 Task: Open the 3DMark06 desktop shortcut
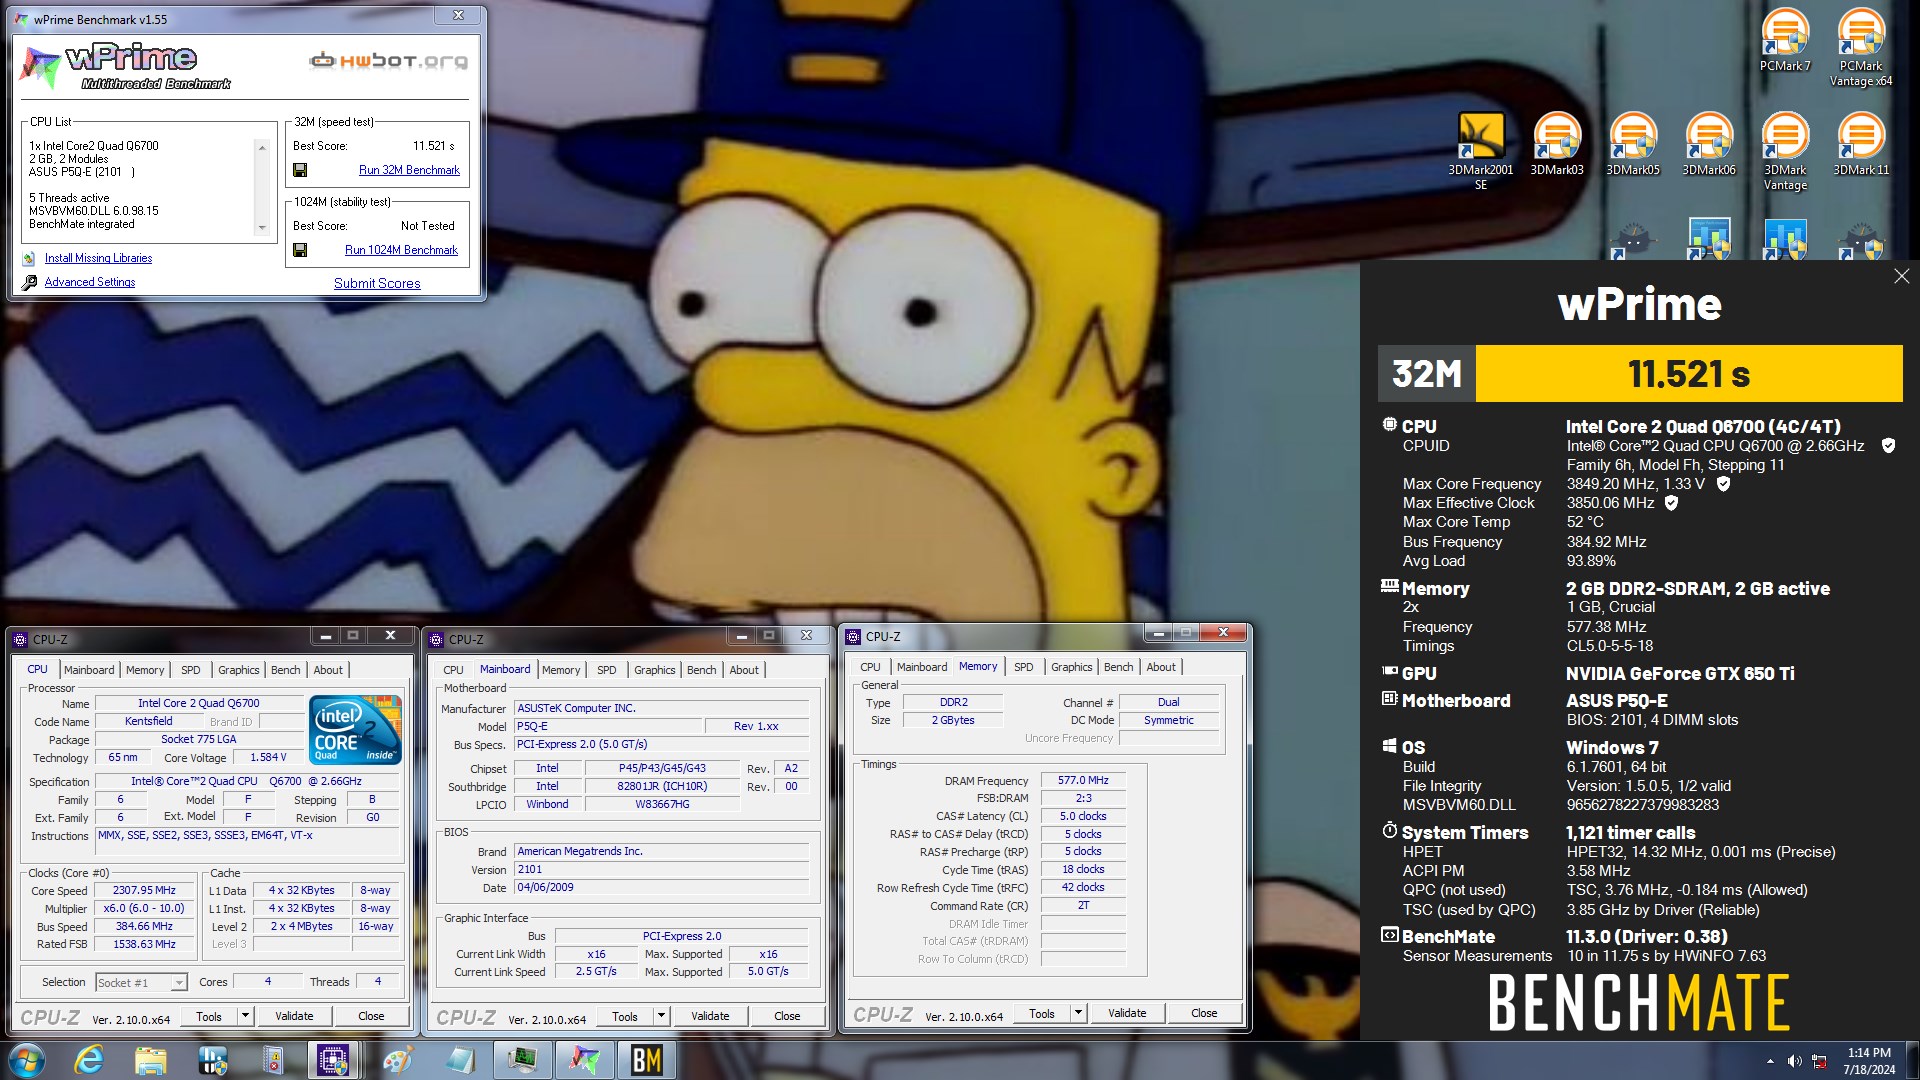click(x=1709, y=144)
